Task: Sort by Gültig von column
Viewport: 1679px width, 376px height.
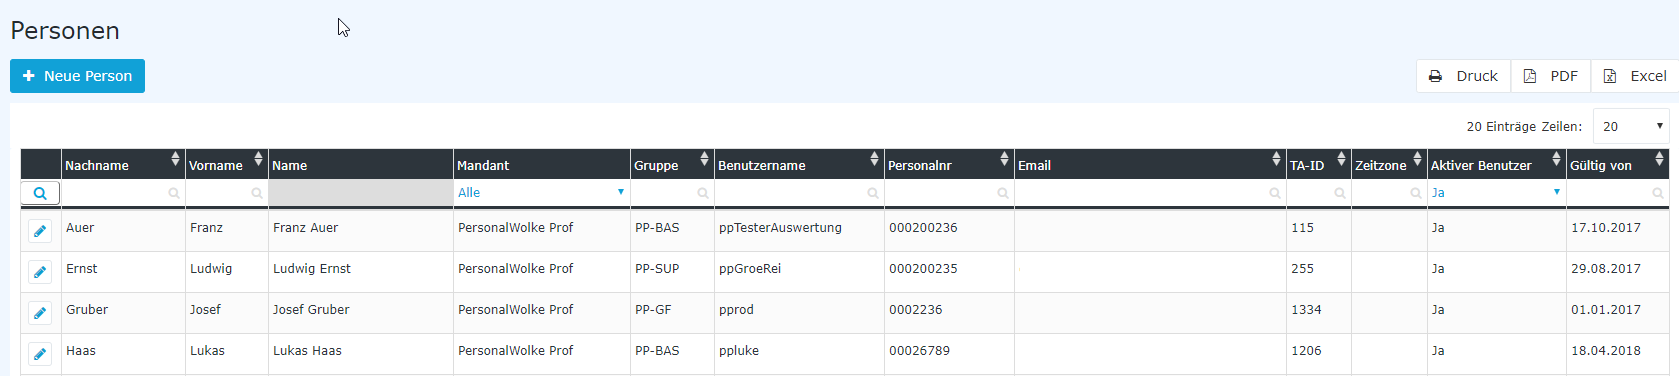Action: click(1659, 159)
